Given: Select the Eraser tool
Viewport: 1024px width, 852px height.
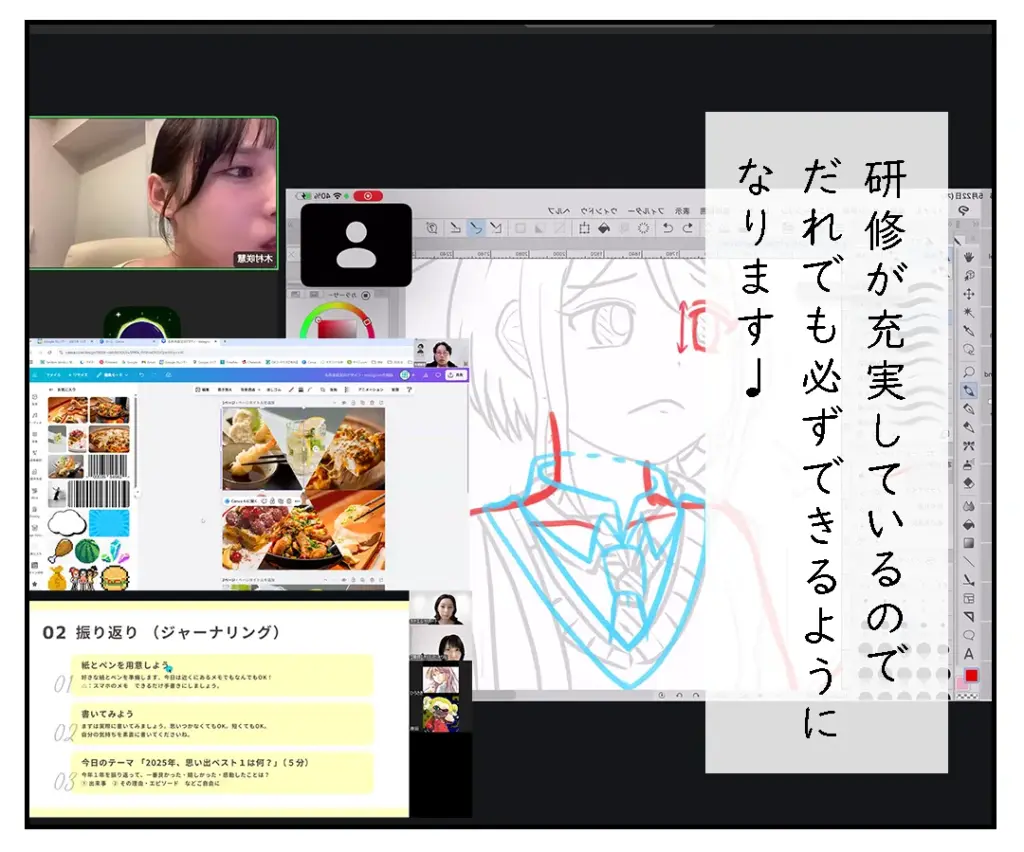Looking at the screenshot, I should [x=969, y=483].
